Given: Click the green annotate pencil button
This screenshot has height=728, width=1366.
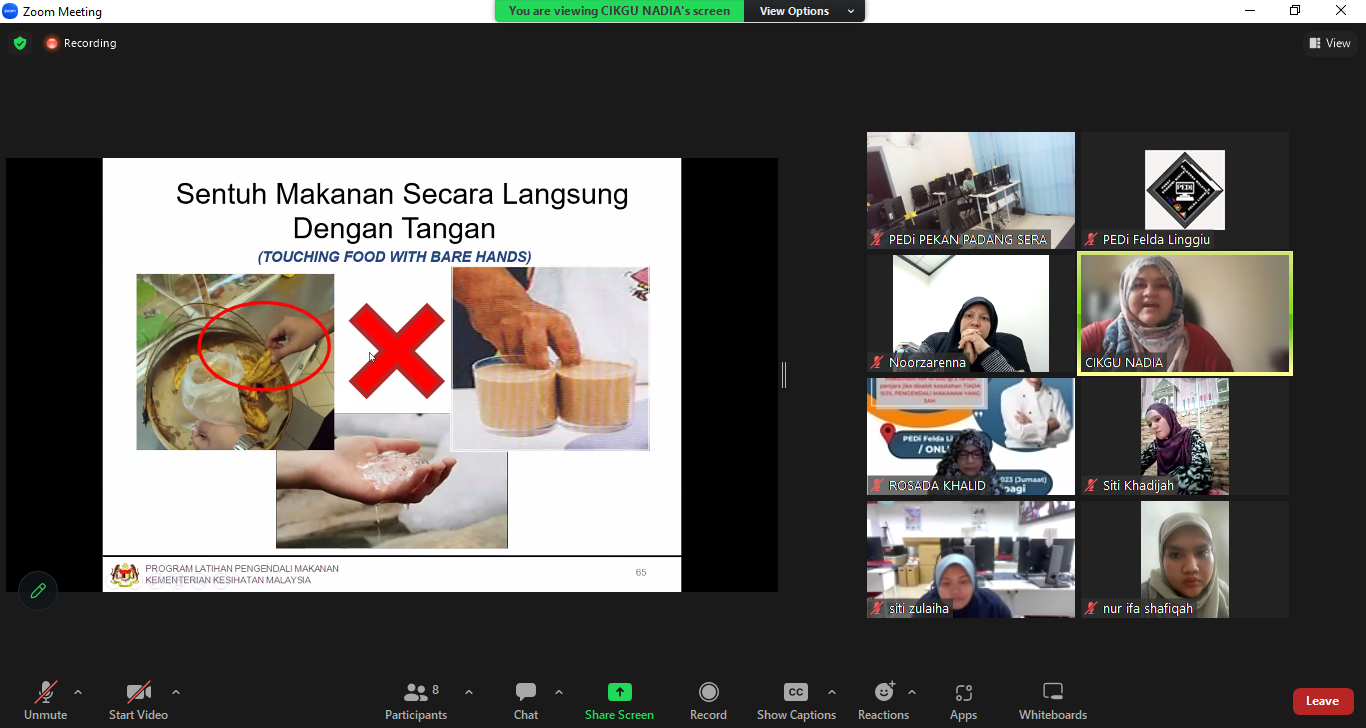Looking at the screenshot, I should tap(38, 591).
